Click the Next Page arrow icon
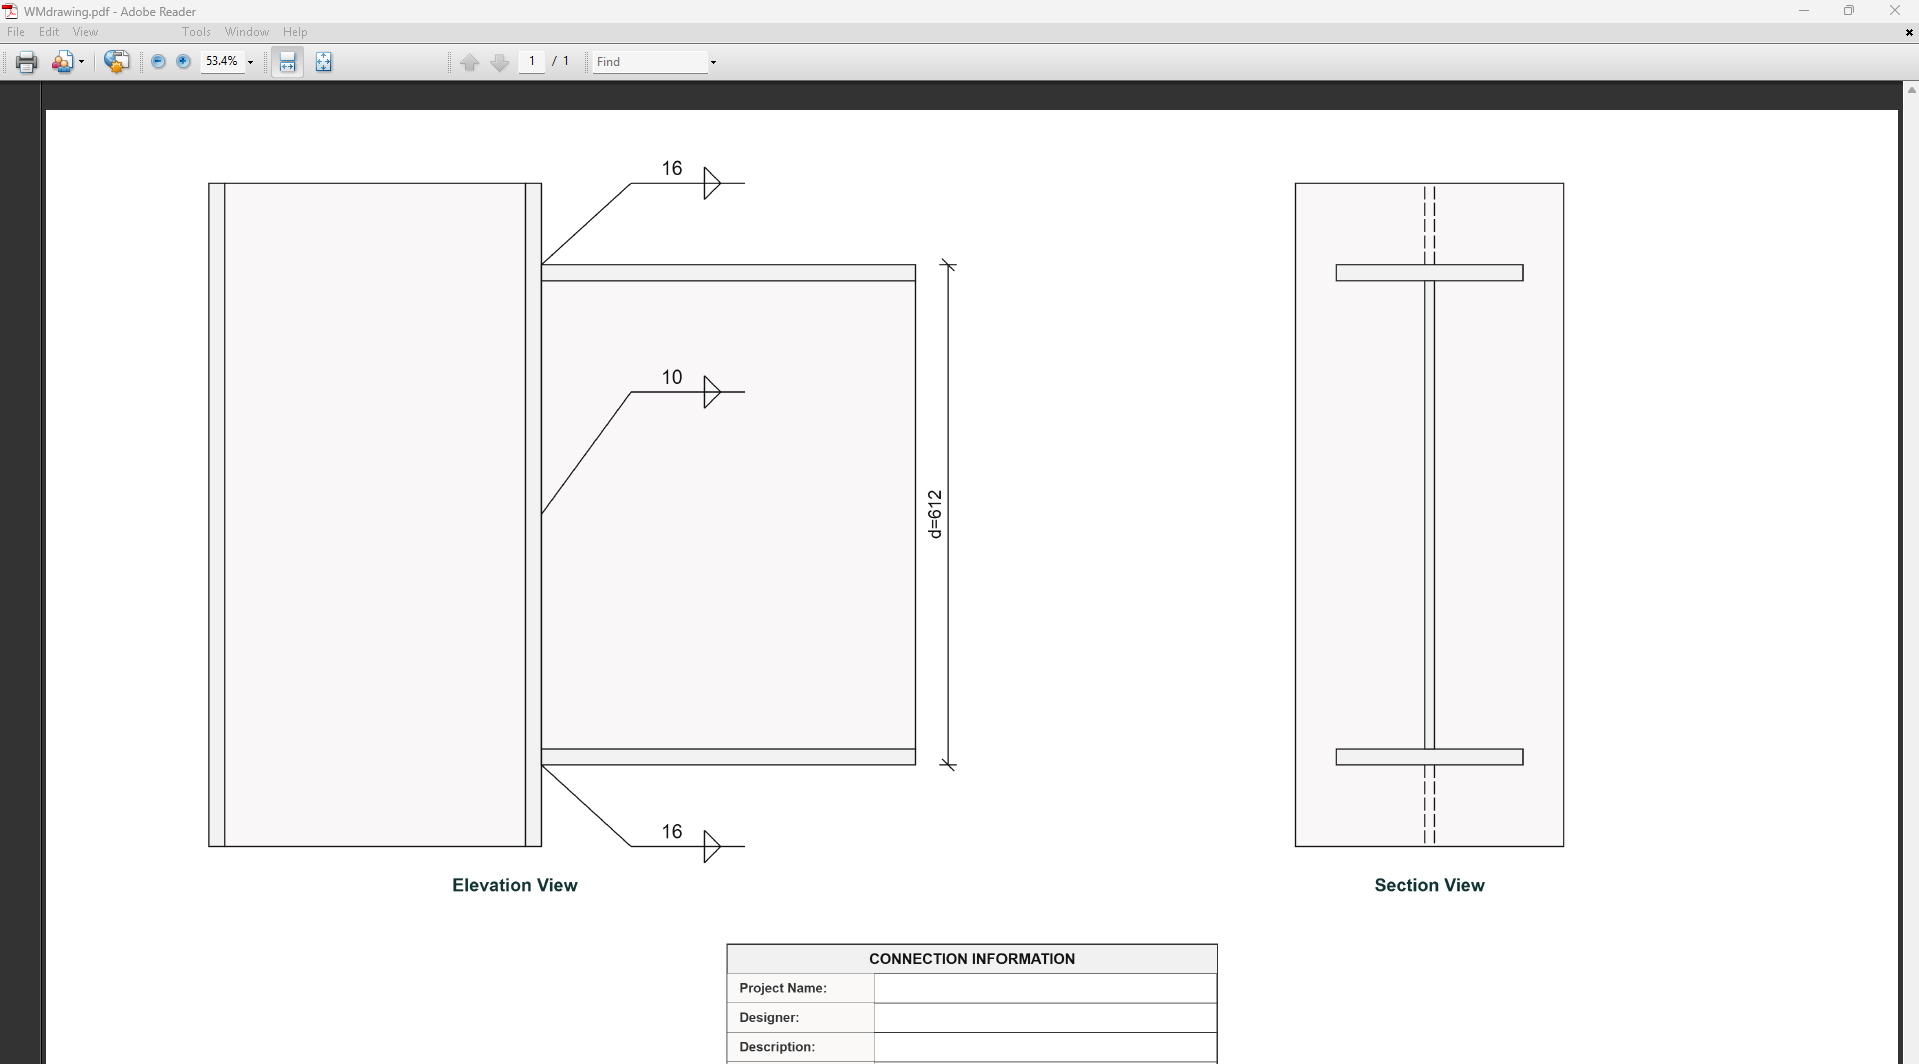The height and width of the screenshot is (1064, 1919). [x=499, y=61]
